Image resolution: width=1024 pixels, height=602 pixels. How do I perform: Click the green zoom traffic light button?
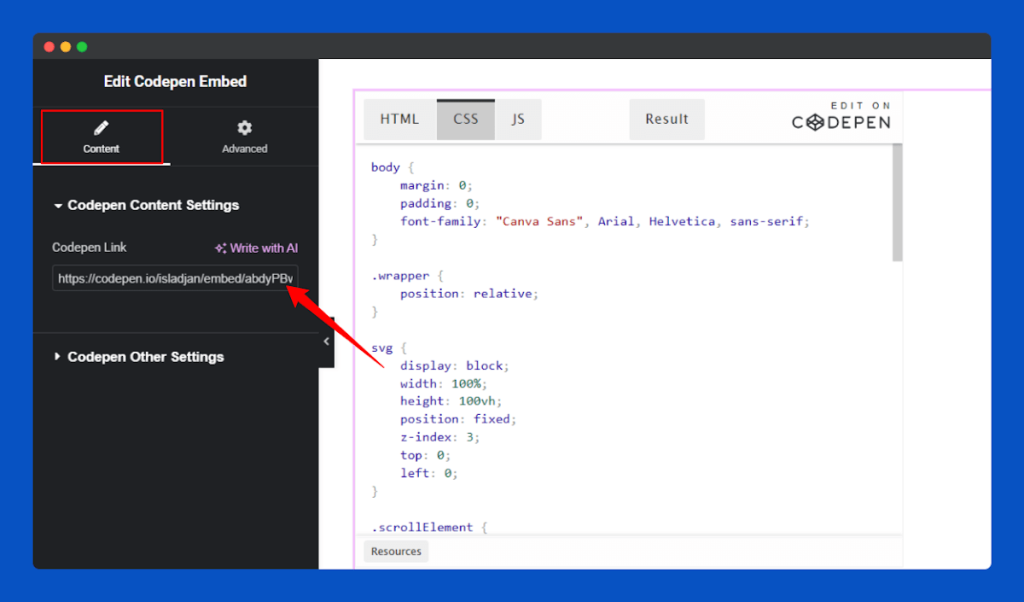pyautogui.click(x=81, y=46)
